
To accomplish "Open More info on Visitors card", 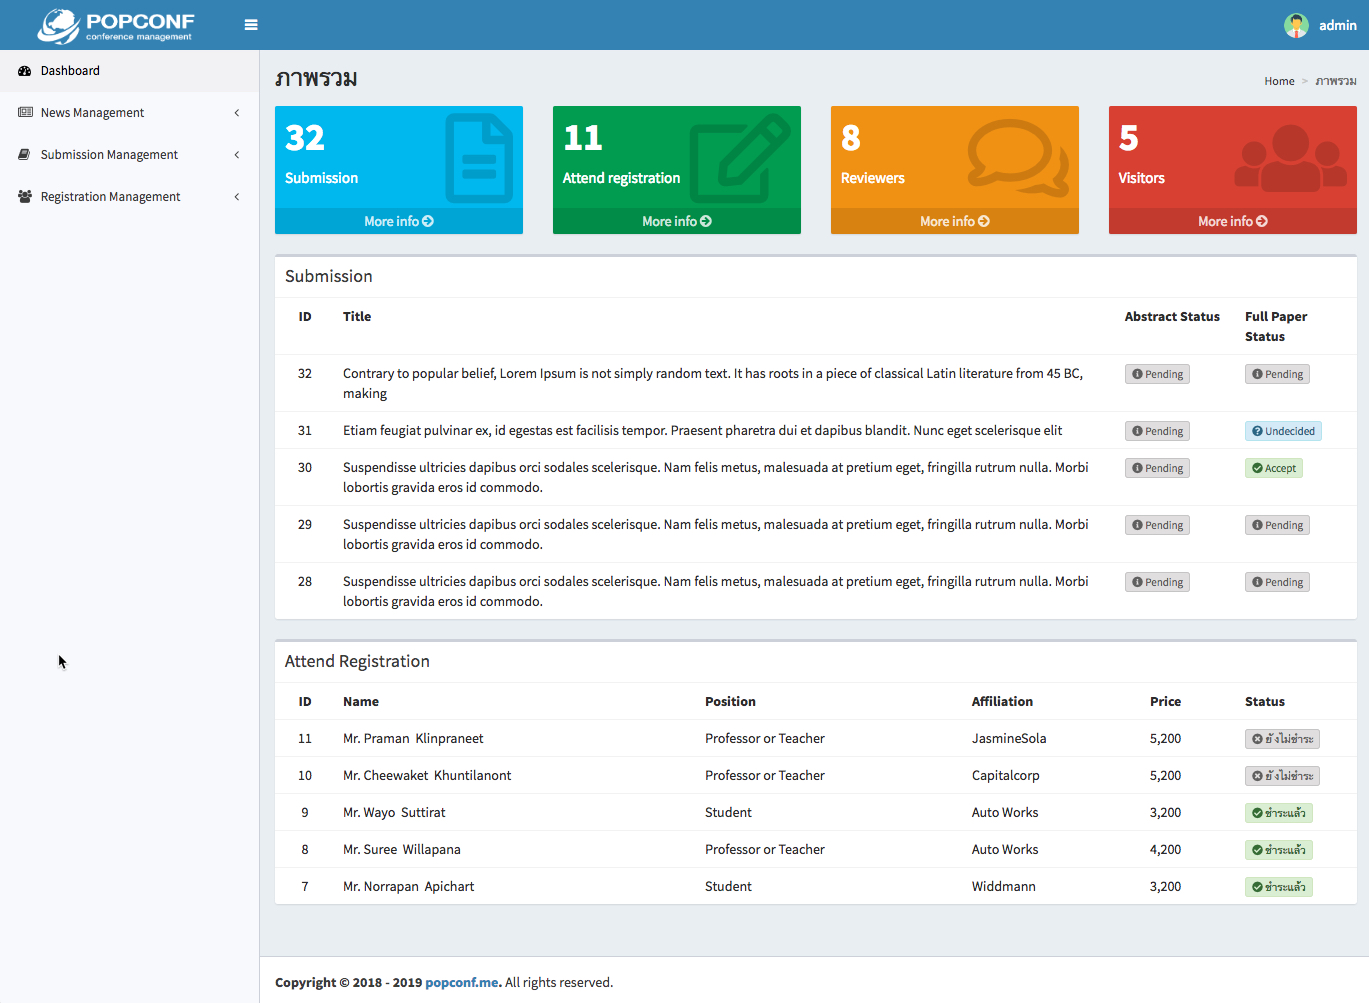I will coord(1232,221).
